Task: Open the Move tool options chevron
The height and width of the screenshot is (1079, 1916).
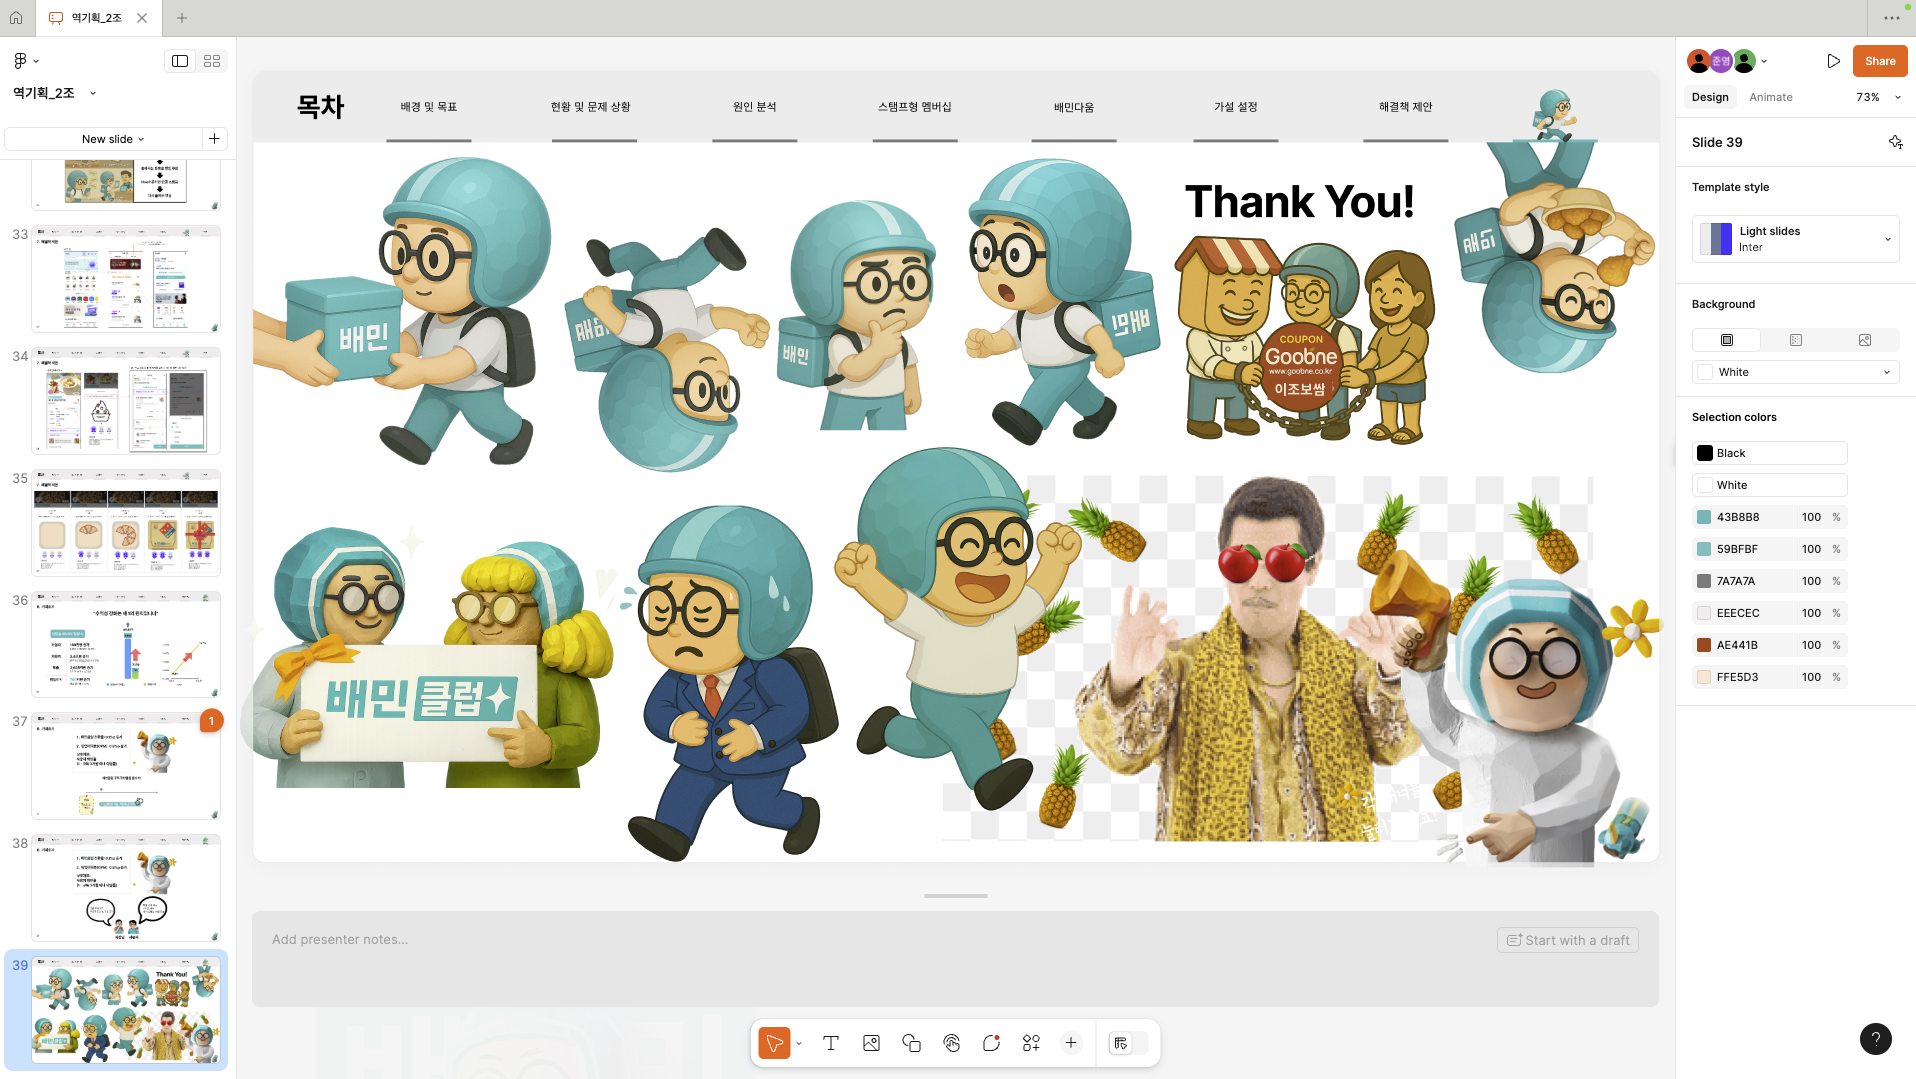Action: tap(799, 1044)
